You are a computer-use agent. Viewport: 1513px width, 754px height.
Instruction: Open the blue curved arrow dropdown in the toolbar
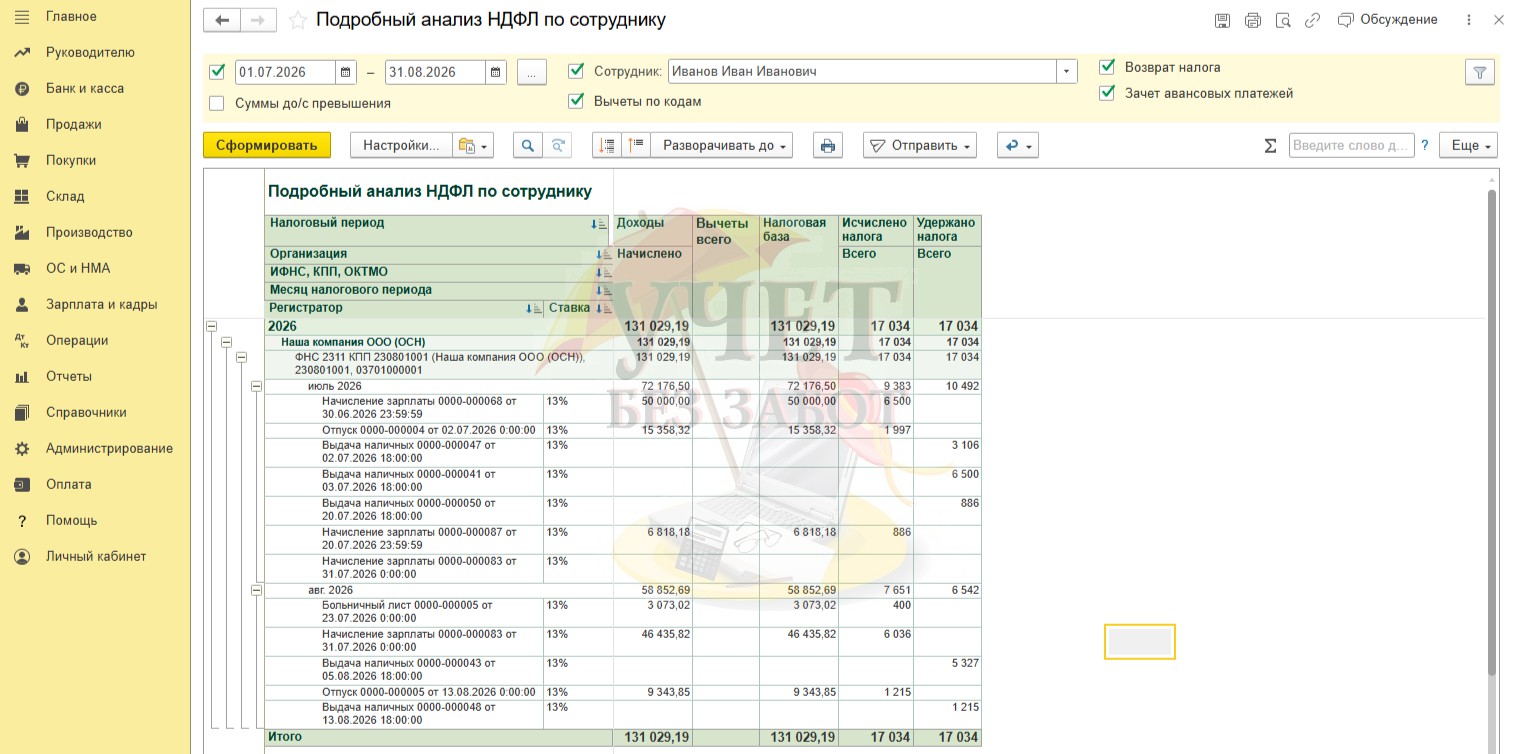(x=1018, y=145)
